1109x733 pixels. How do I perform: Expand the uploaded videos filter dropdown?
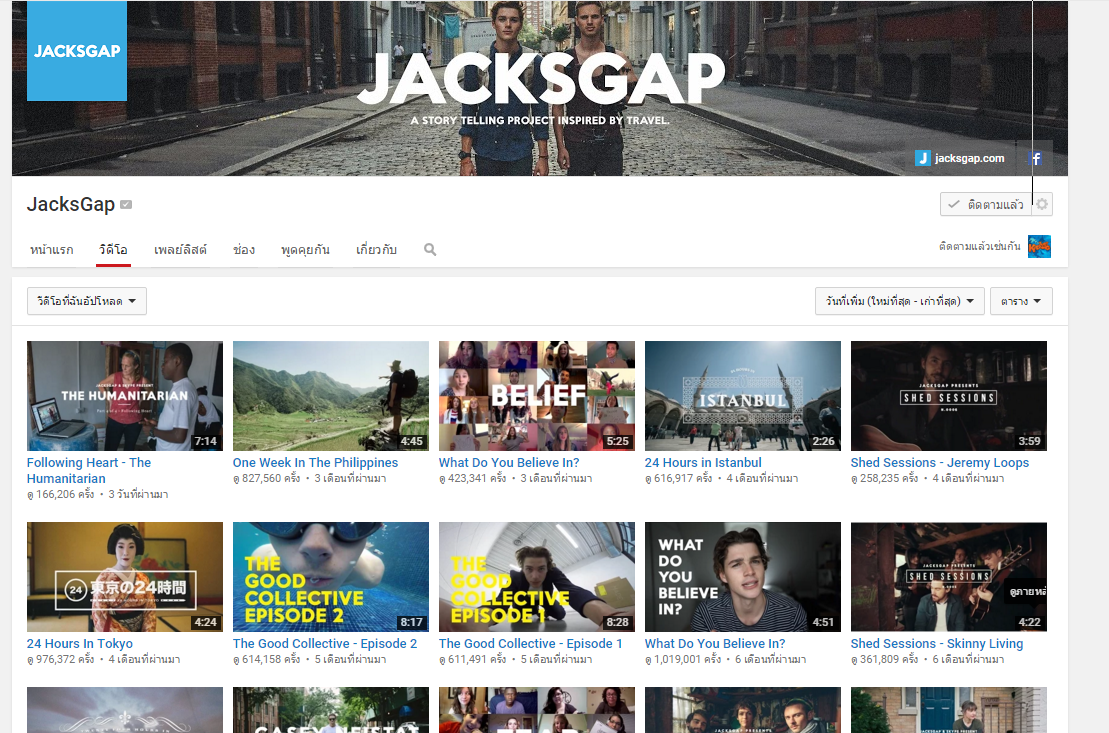coord(87,301)
